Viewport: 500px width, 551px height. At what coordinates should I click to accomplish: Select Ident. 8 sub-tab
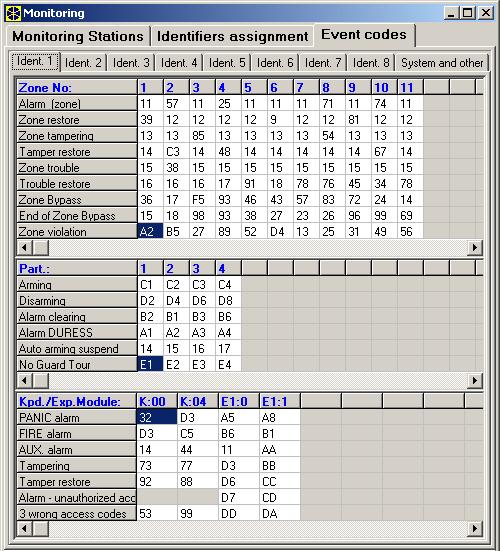[x=371, y=63]
